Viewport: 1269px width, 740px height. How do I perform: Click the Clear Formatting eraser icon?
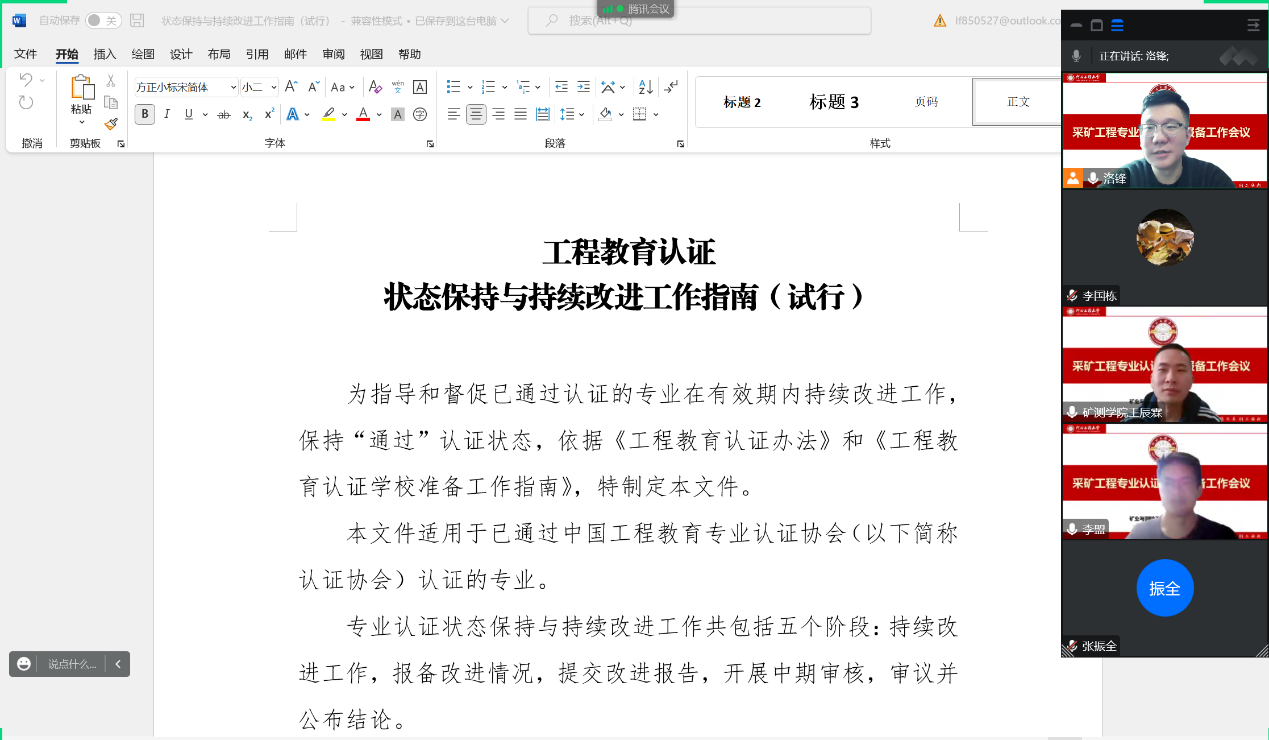coord(375,87)
